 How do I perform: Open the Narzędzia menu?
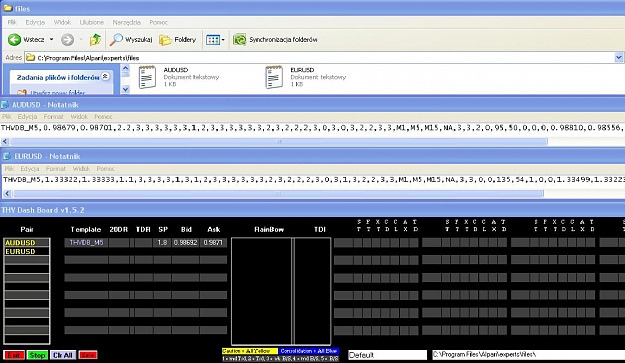click(126, 22)
